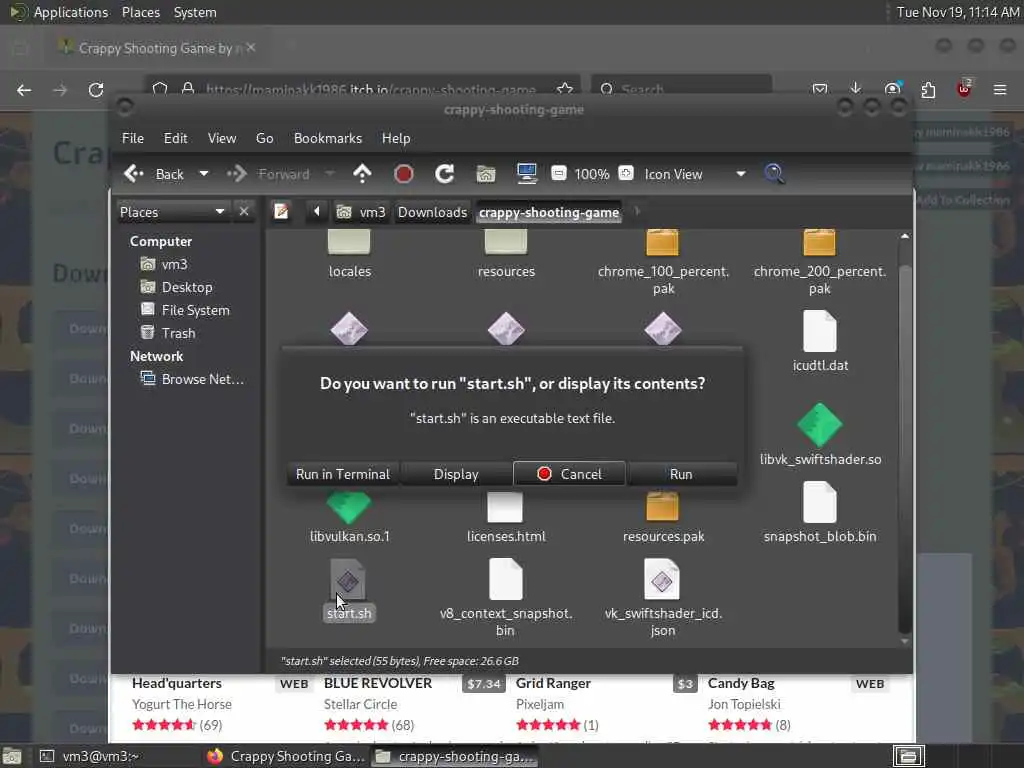Screen dimensions: 1024x768
Task: Select crappy-shooting-game path bar segment
Action: click(x=549, y=212)
